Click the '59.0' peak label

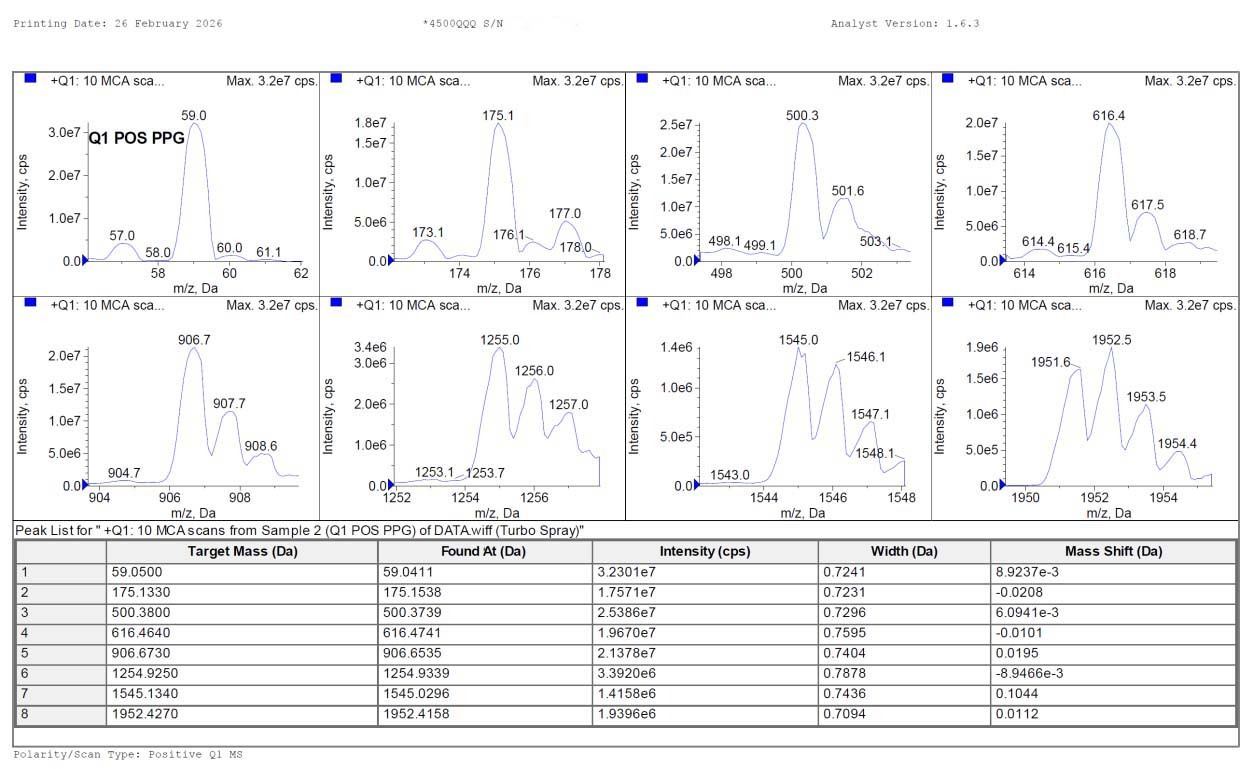194,116
